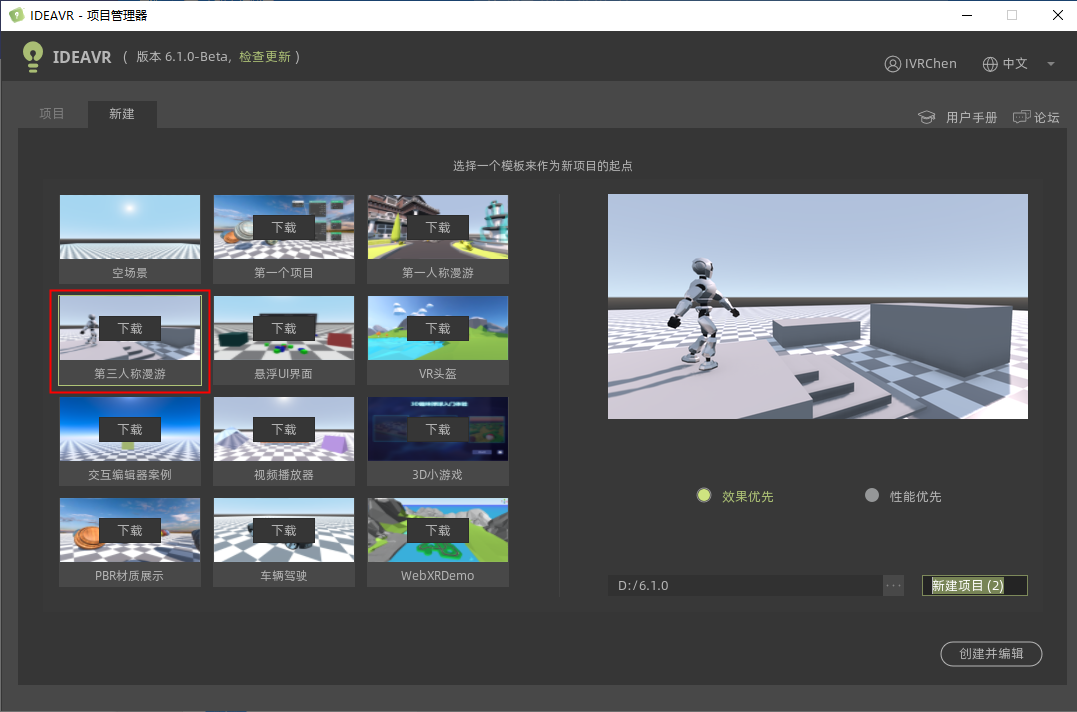Viewport: 1077px width, 712px height.
Task: Select the 视频播放器 template label
Action: pyautogui.click(x=284, y=474)
